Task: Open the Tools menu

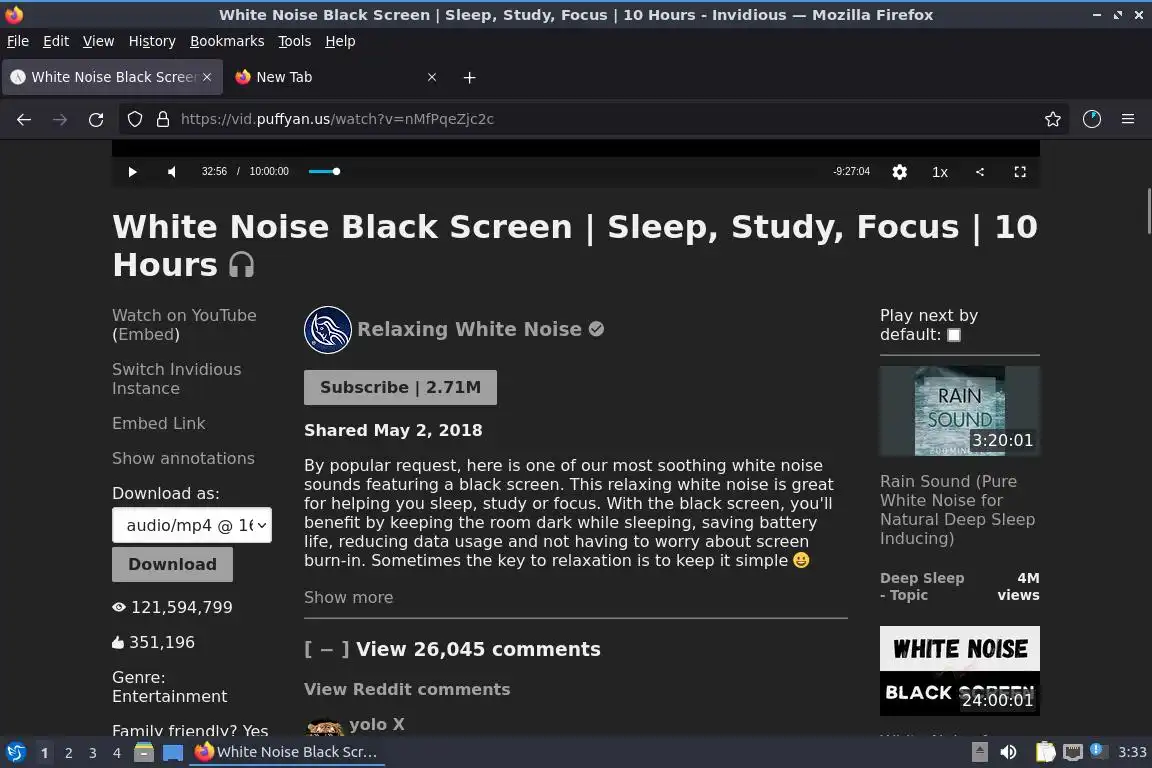Action: (x=295, y=41)
